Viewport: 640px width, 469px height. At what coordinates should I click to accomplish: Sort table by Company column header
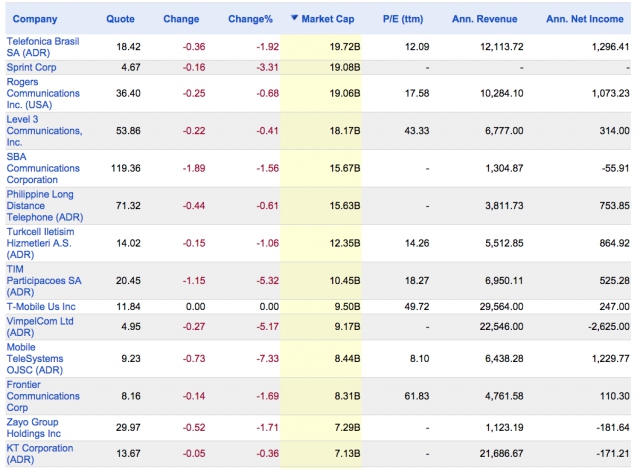[x=35, y=19]
